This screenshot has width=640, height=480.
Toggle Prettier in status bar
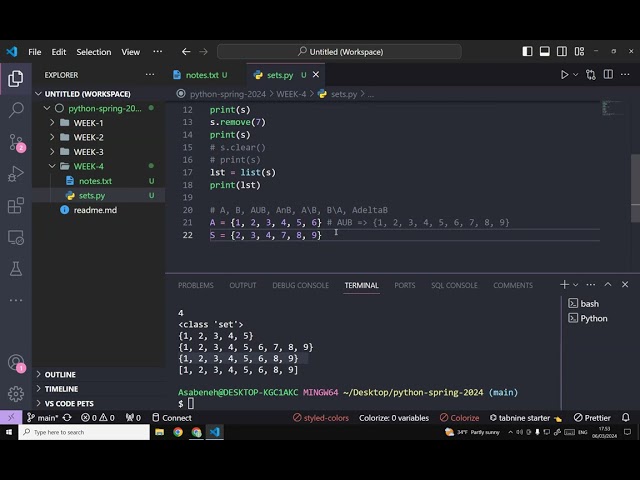[592, 418]
